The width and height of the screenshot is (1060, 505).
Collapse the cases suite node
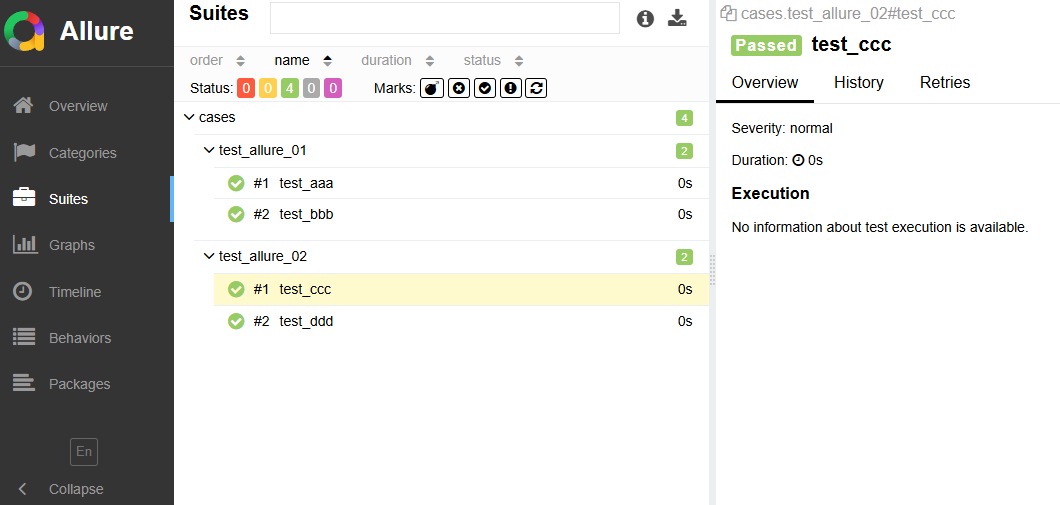pyautogui.click(x=189, y=118)
